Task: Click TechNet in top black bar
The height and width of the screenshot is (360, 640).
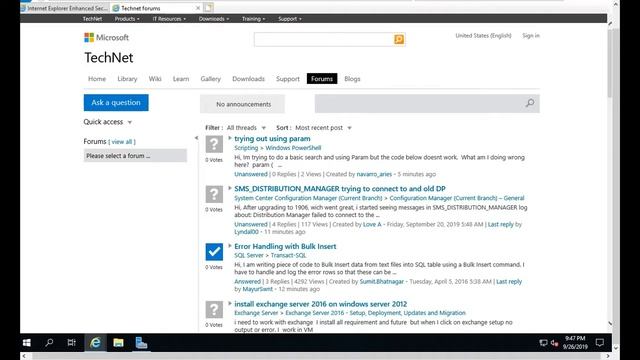Action: point(92,19)
